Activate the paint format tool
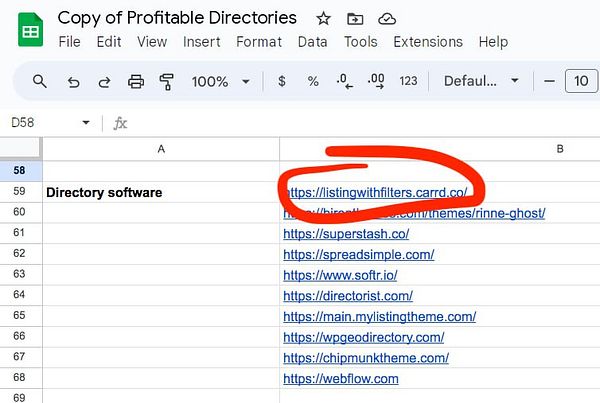600x403 pixels. 166,82
